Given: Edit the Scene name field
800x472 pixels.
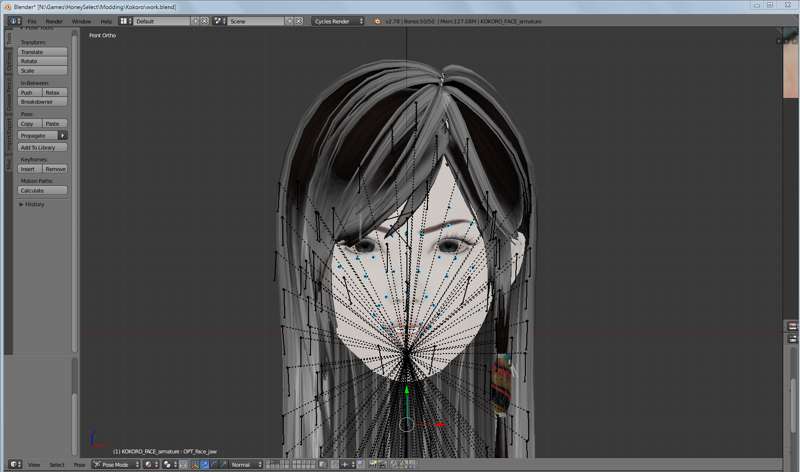Looking at the screenshot, I should [x=256, y=21].
